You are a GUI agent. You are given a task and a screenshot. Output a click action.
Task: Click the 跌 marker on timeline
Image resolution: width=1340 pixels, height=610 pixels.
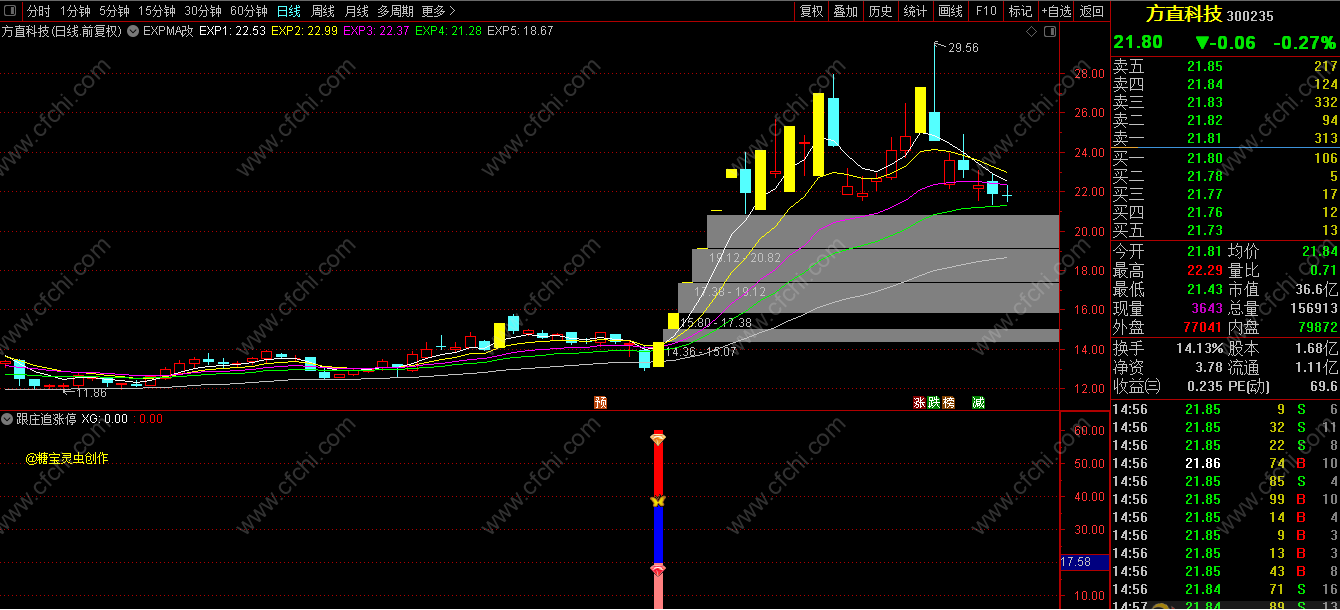934,402
